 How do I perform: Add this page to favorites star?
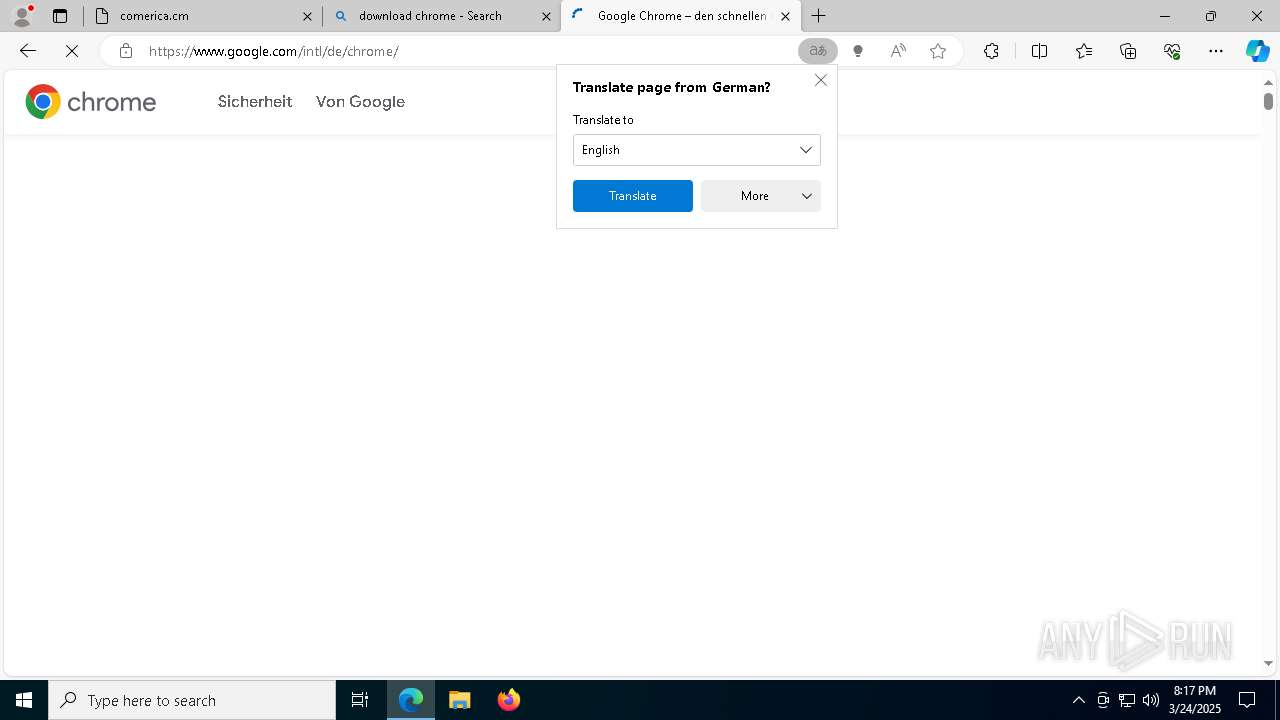pos(938,51)
